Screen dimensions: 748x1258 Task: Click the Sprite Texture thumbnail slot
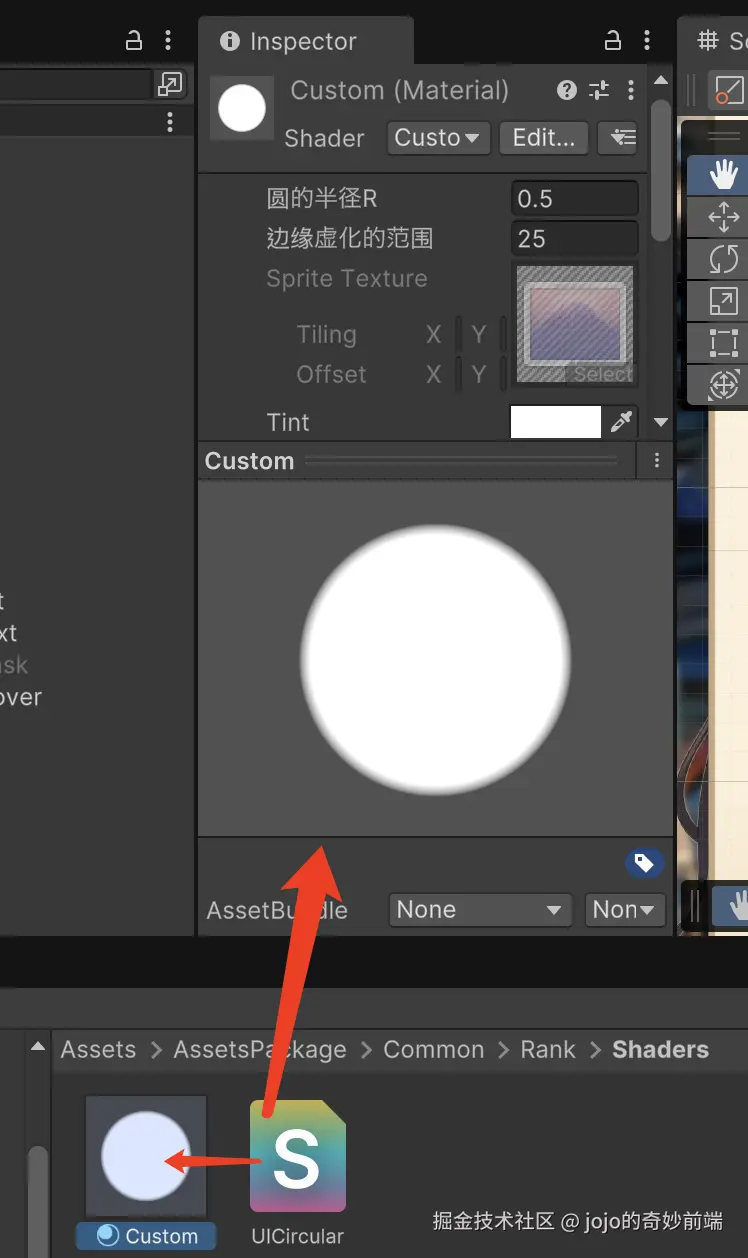(575, 323)
